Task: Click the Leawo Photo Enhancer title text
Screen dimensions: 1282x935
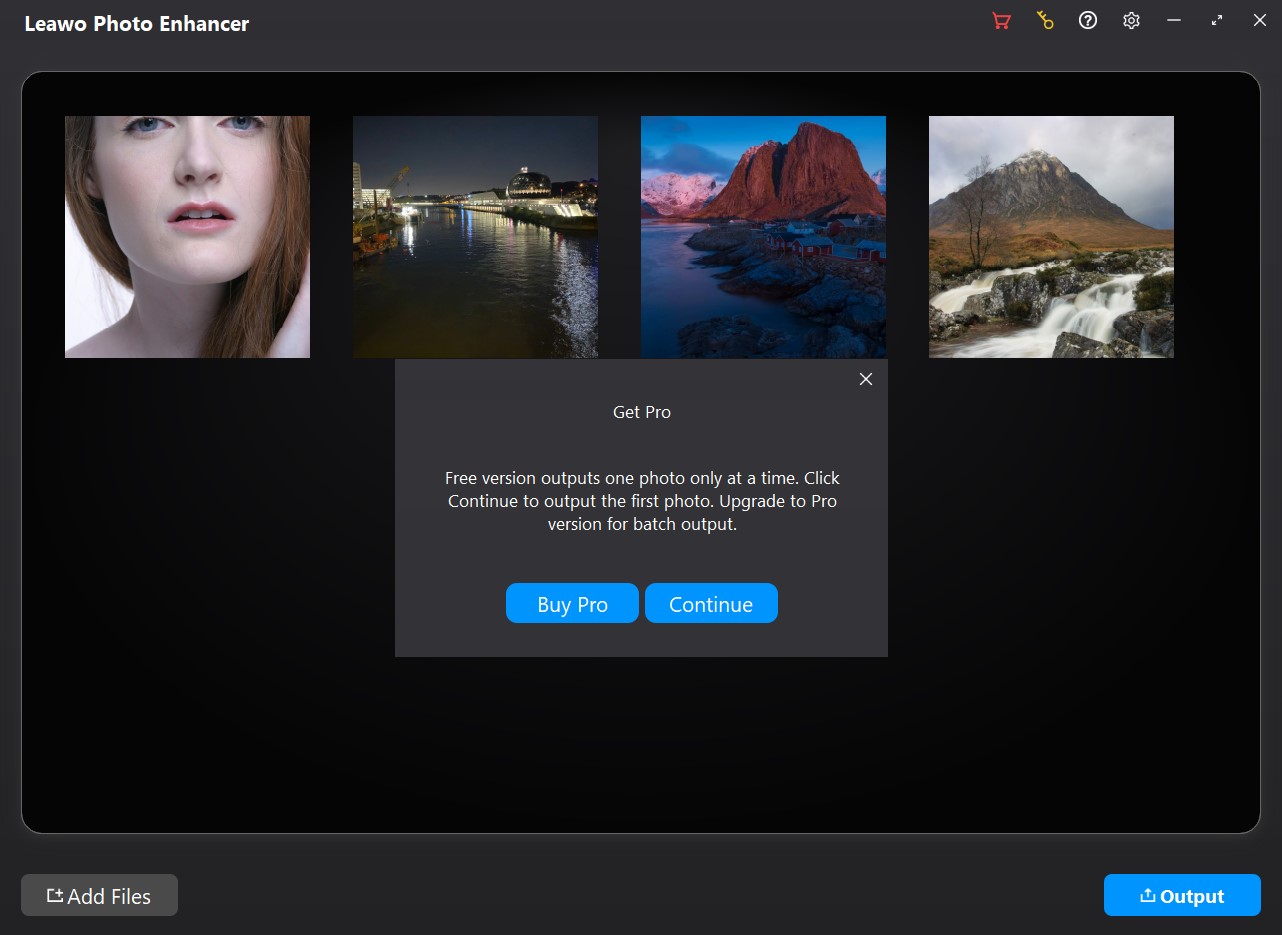Action: (137, 24)
